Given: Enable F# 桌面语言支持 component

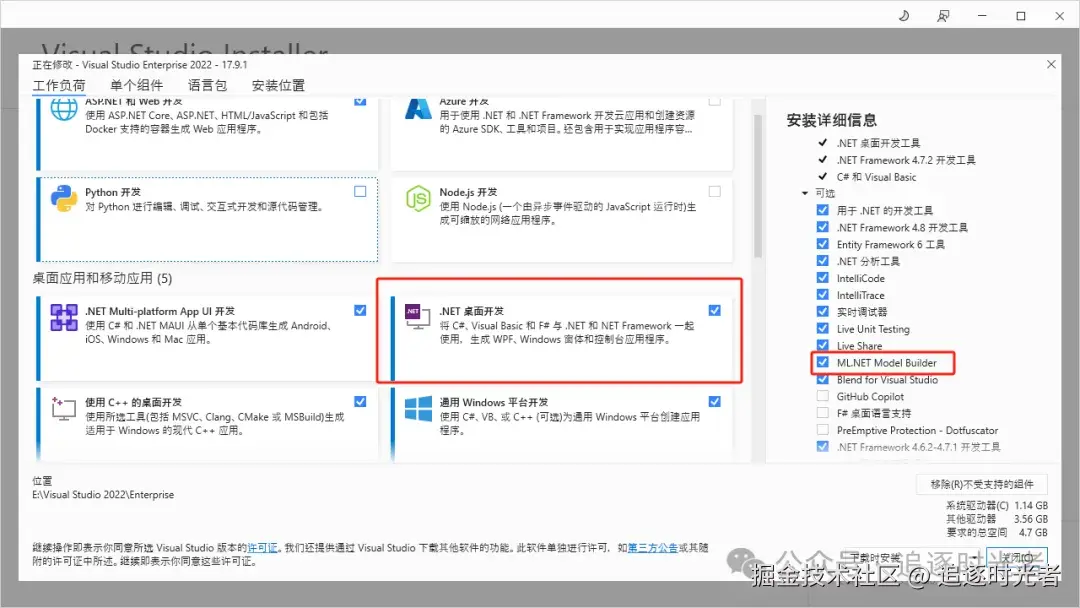Looking at the screenshot, I should [822, 413].
